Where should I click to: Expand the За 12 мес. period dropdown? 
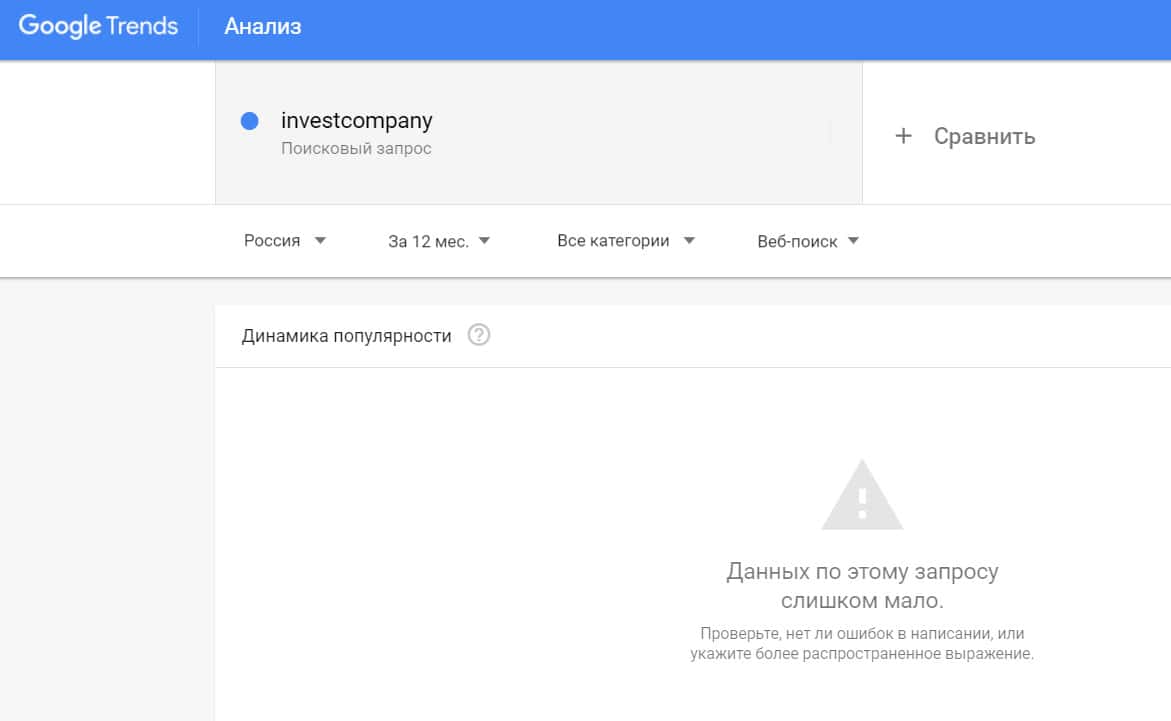pyautogui.click(x=428, y=241)
